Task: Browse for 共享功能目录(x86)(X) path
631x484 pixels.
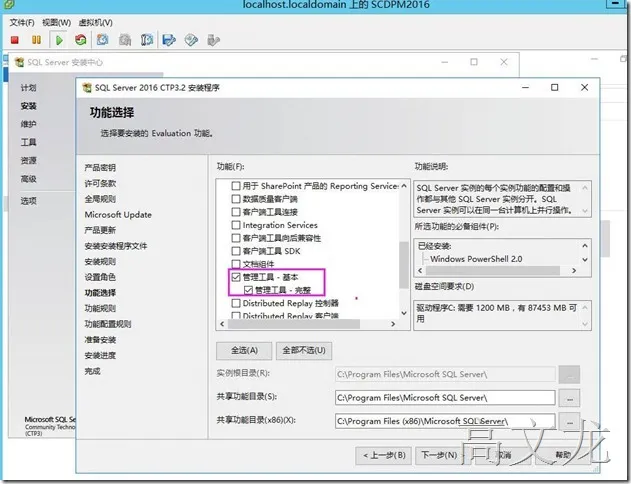Action: (569, 422)
